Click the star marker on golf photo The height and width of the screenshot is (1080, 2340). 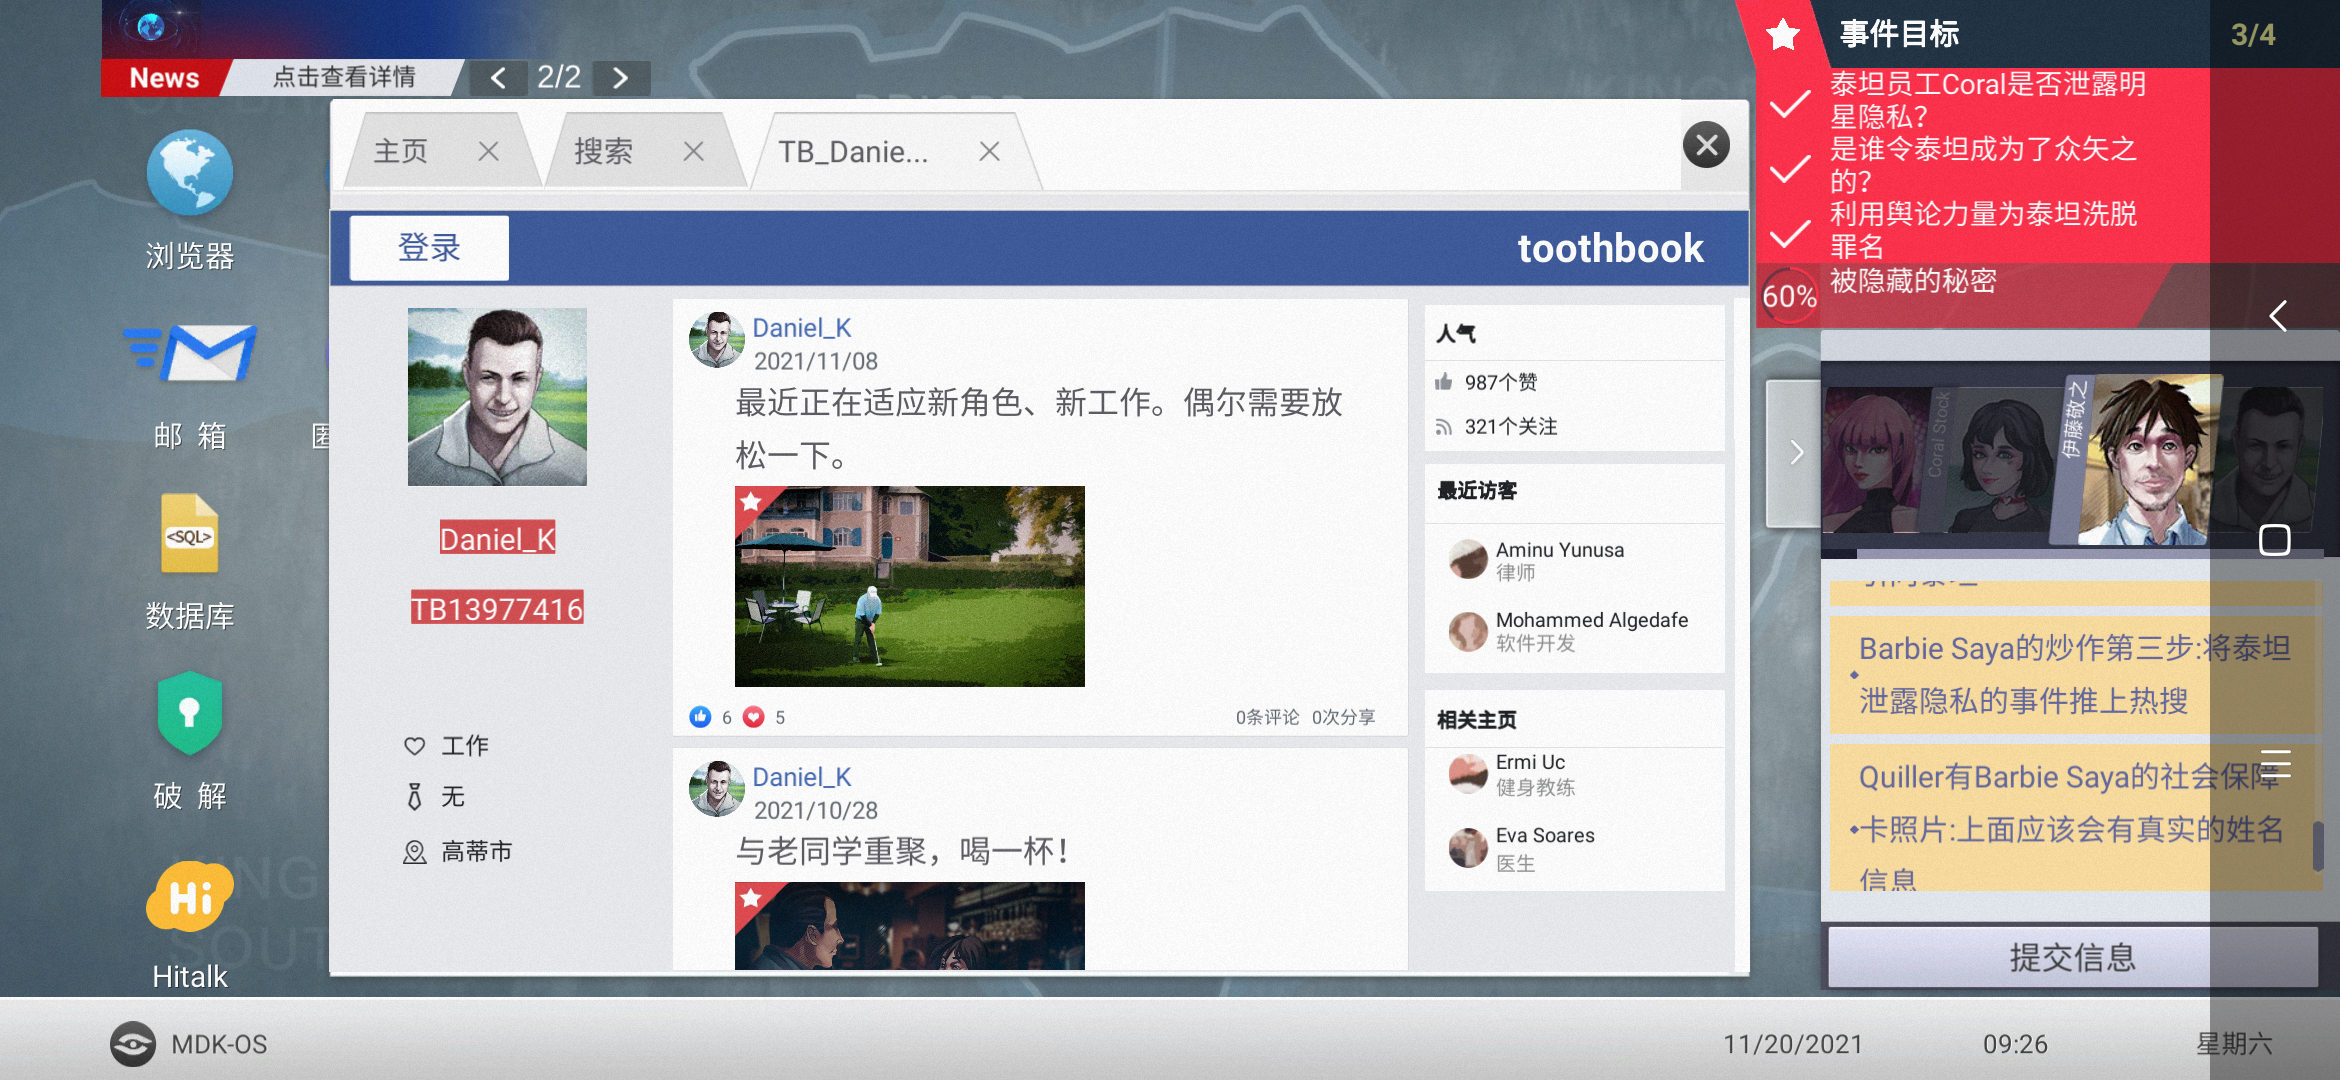point(751,502)
